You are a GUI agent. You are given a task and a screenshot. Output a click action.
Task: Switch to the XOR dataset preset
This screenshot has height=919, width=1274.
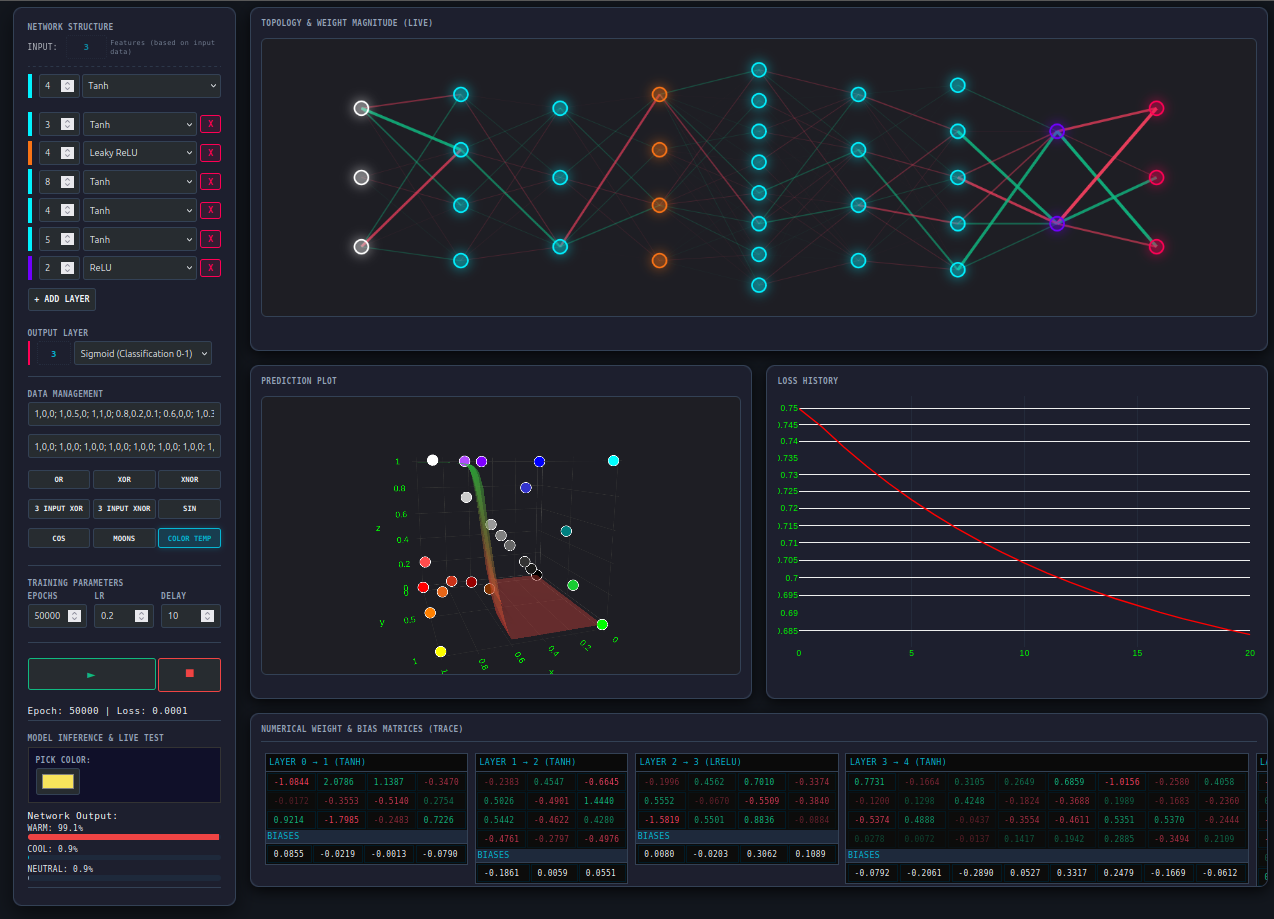pos(124,479)
